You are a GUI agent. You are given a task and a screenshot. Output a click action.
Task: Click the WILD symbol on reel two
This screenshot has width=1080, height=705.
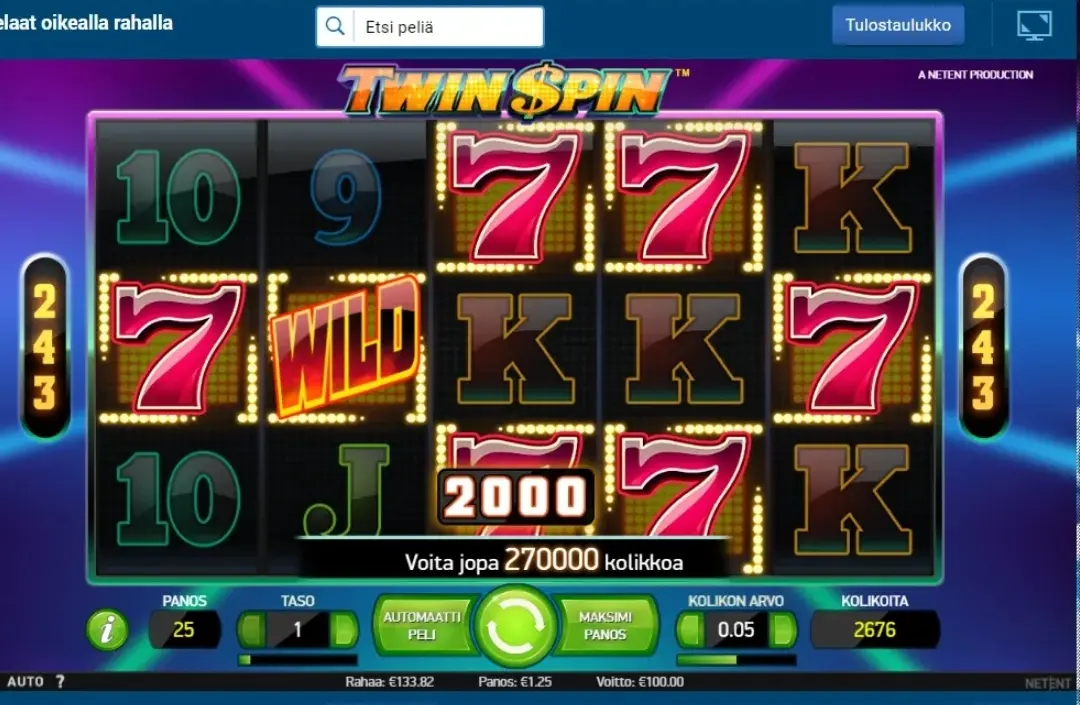tap(346, 347)
